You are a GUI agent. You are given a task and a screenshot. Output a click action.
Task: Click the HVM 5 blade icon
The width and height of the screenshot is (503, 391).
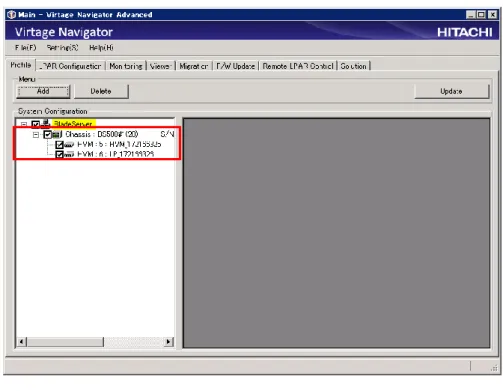click(x=69, y=144)
